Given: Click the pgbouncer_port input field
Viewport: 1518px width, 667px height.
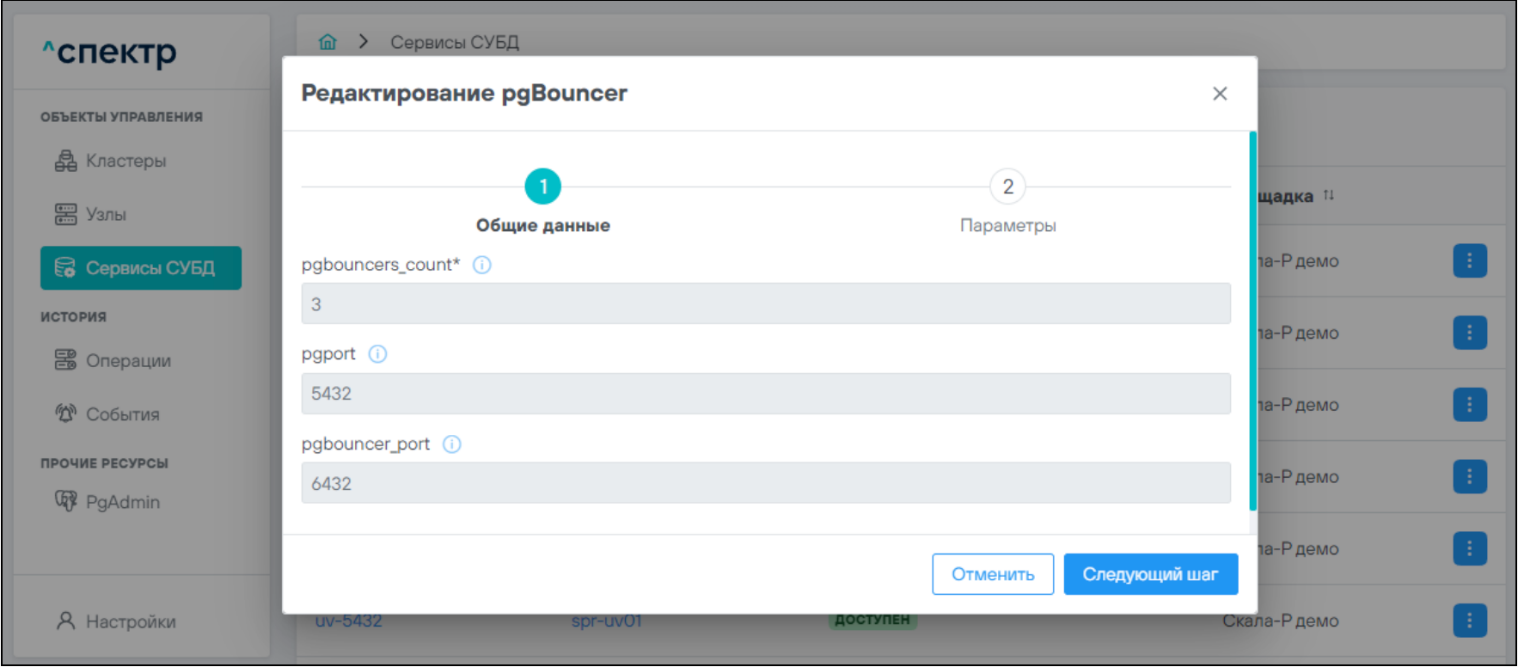Looking at the screenshot, I should click(765, 484).
